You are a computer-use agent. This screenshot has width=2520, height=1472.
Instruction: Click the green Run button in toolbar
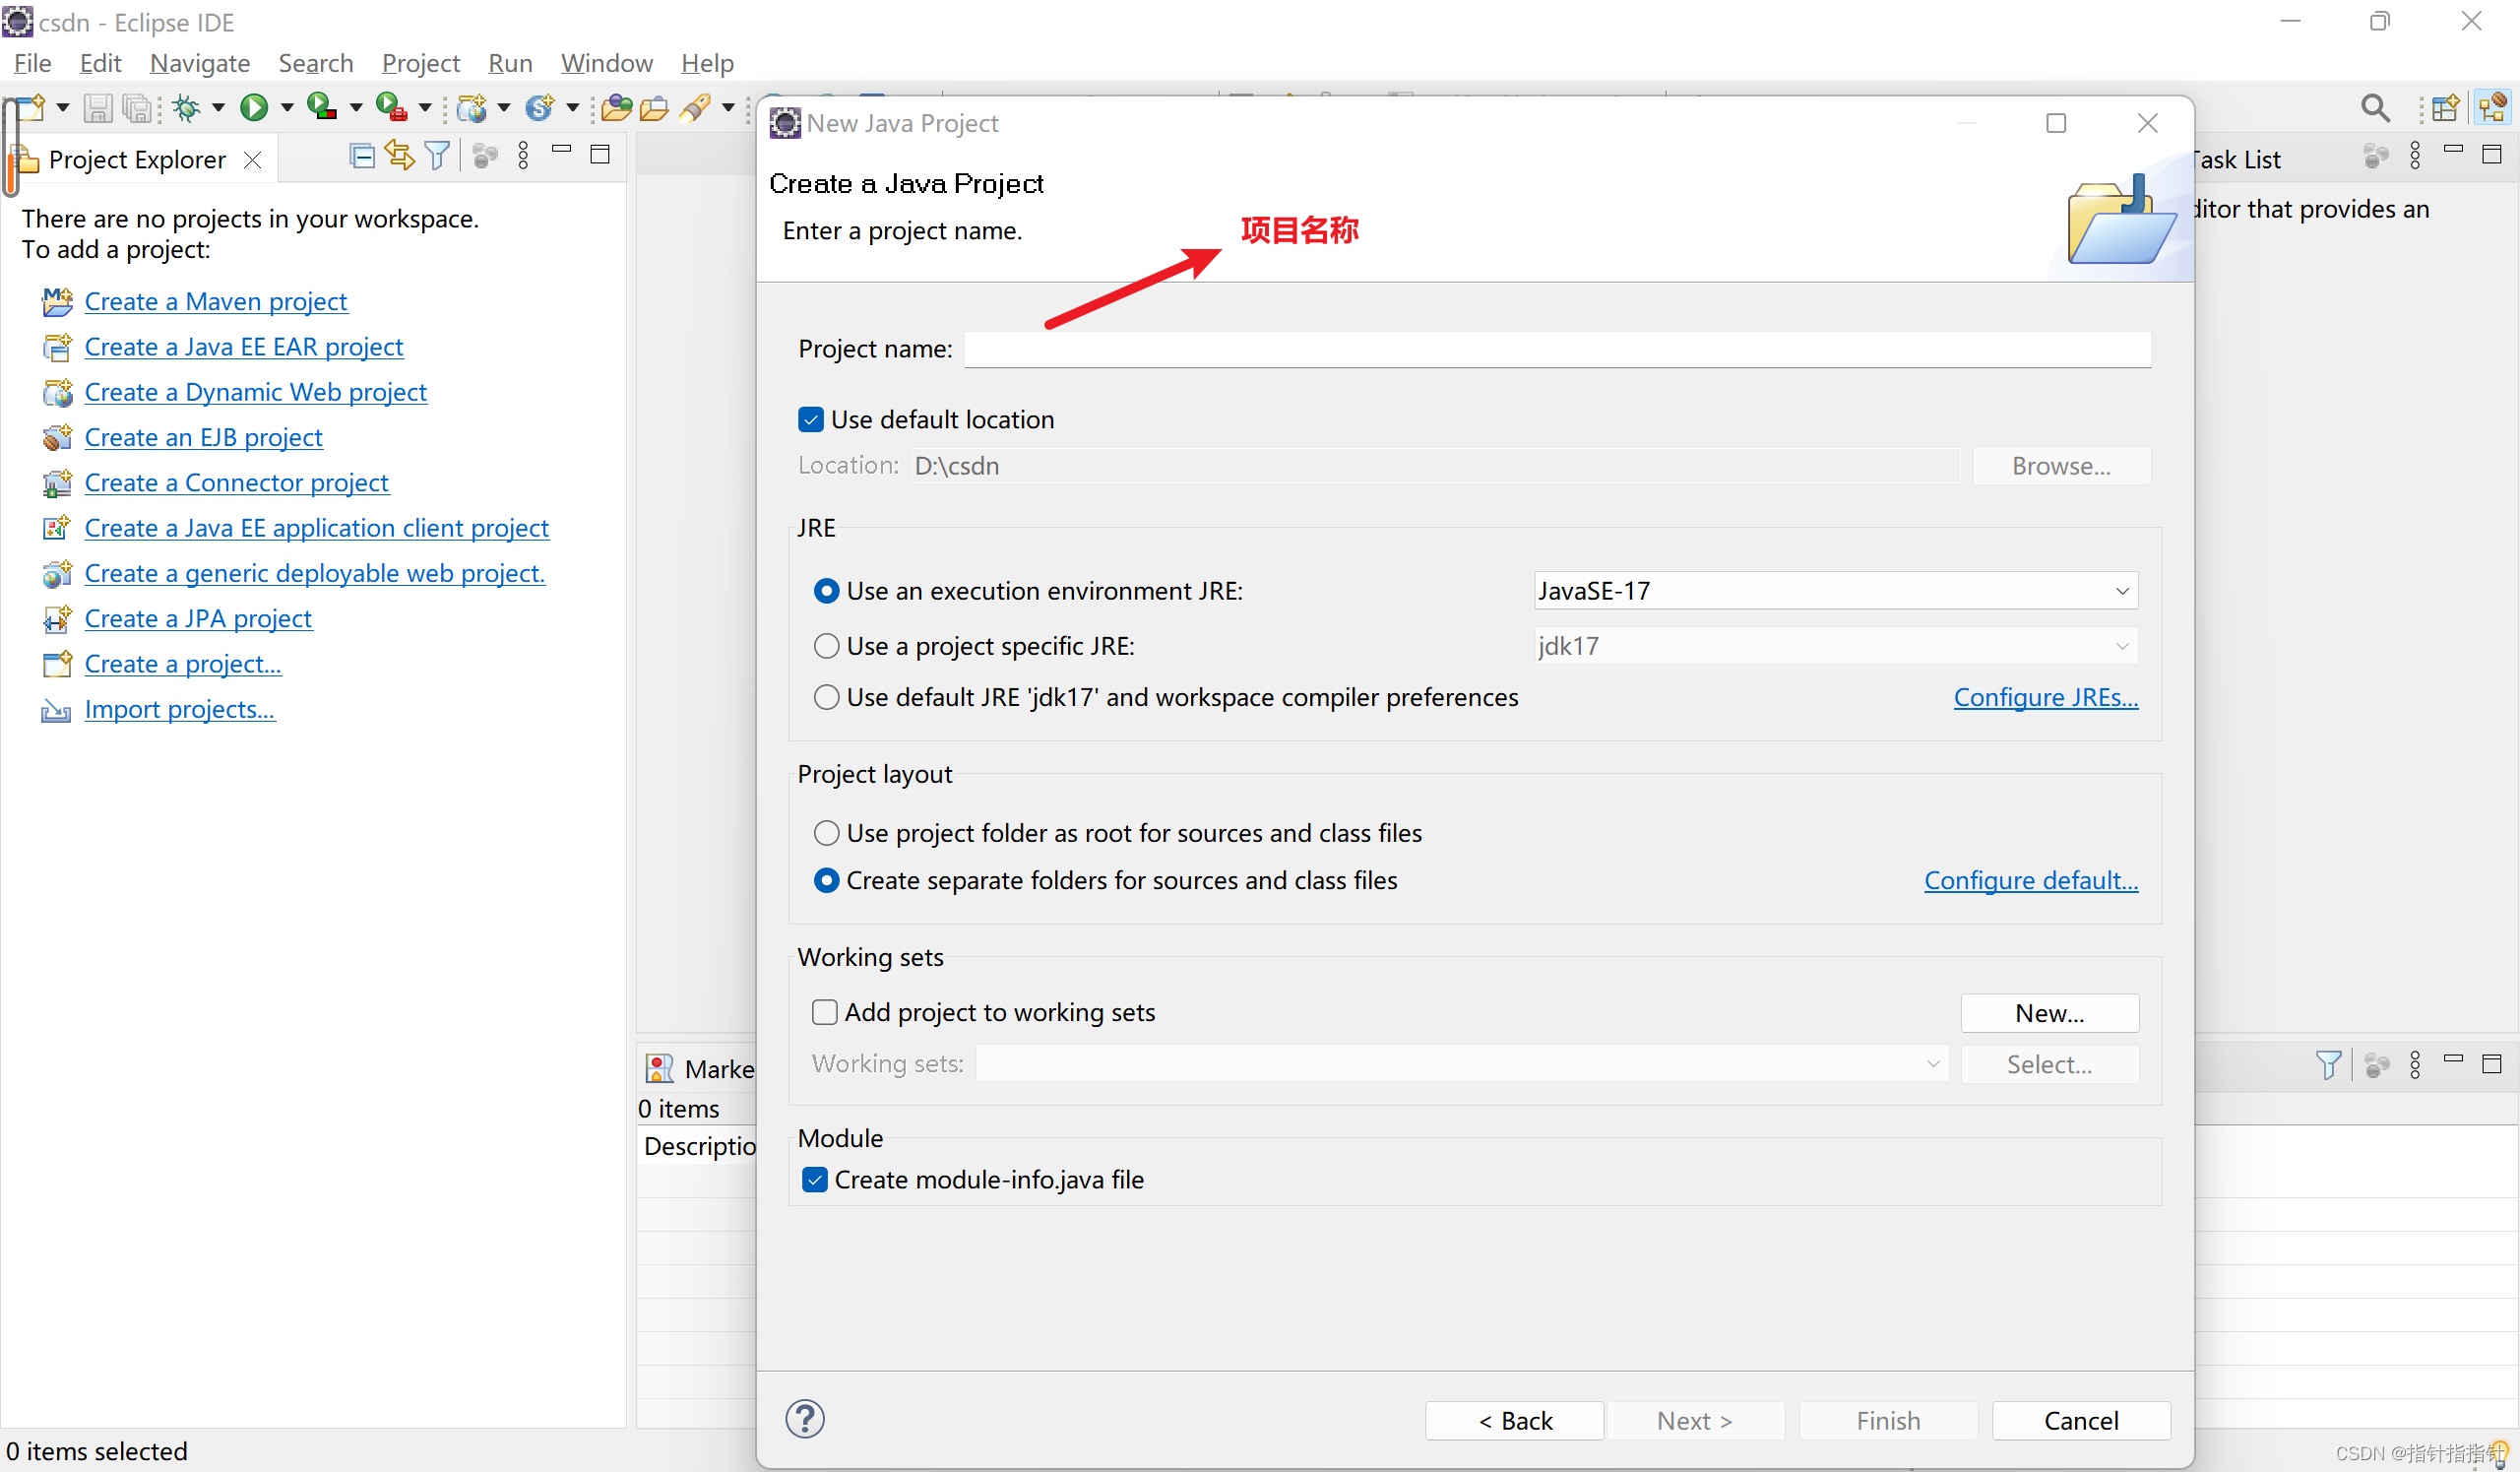point(254,107)
